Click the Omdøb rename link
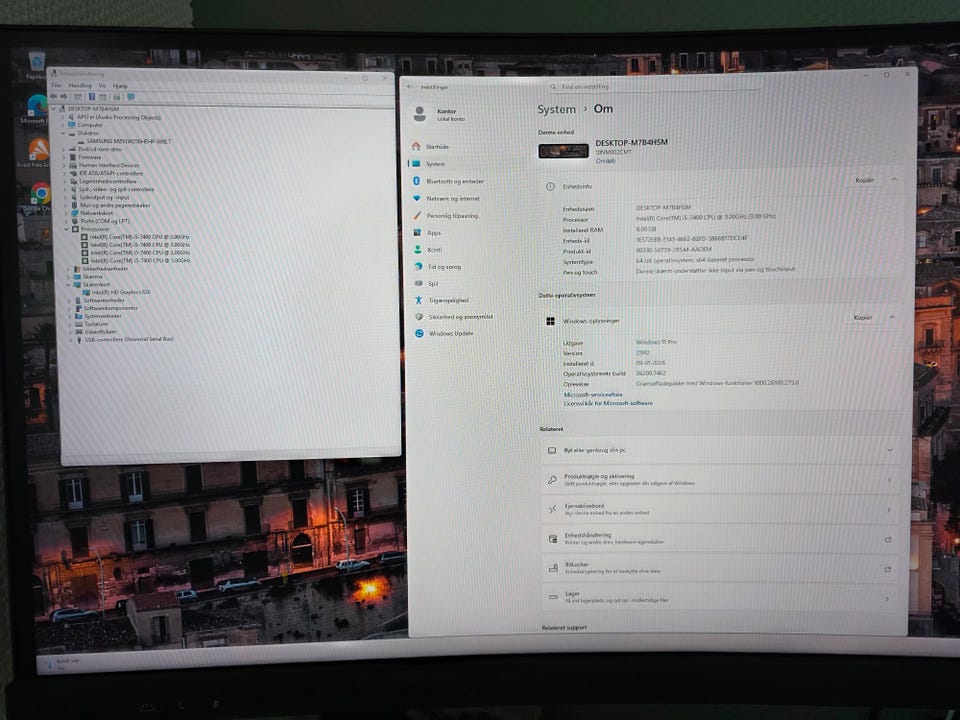The width and height of the screenshot is (960, 720). 606,160
